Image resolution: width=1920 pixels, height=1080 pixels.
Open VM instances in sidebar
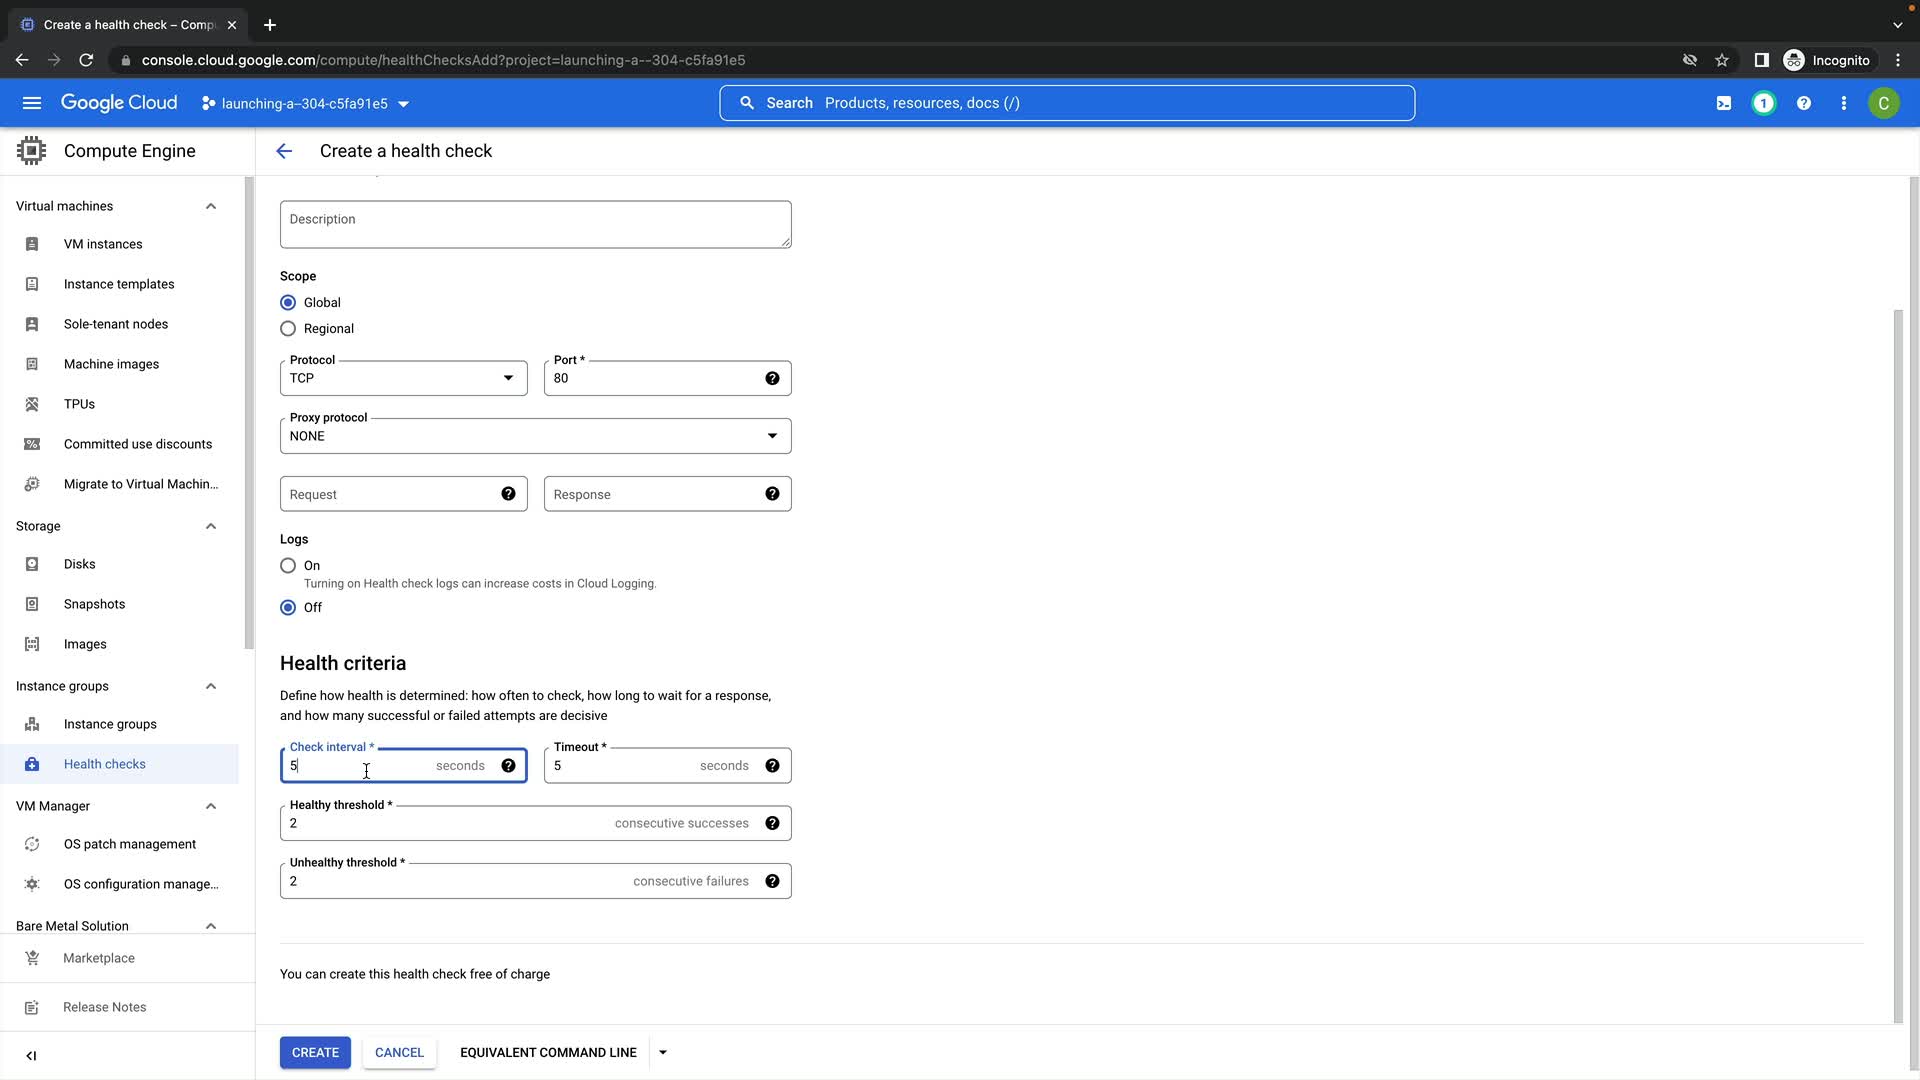coord(103,244)
